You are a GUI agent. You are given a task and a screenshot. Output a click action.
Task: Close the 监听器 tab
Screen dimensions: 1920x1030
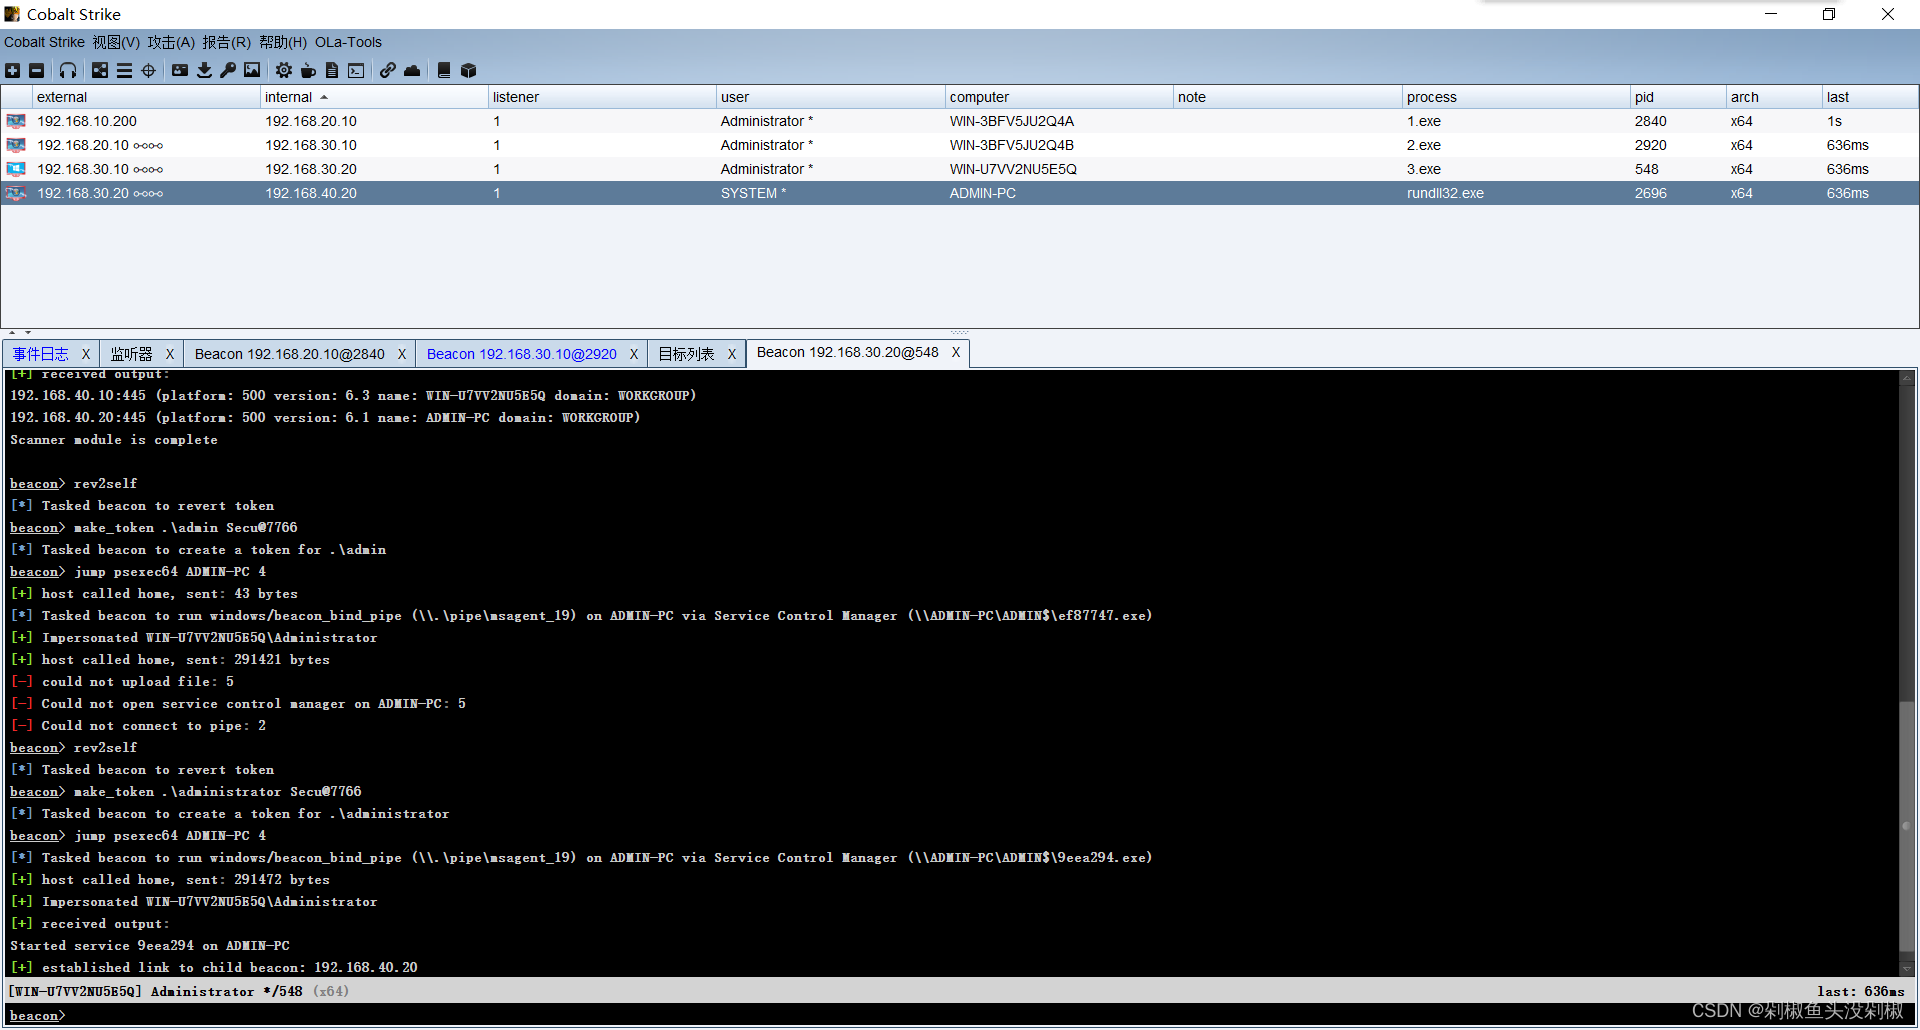click(x=170, y=354)
